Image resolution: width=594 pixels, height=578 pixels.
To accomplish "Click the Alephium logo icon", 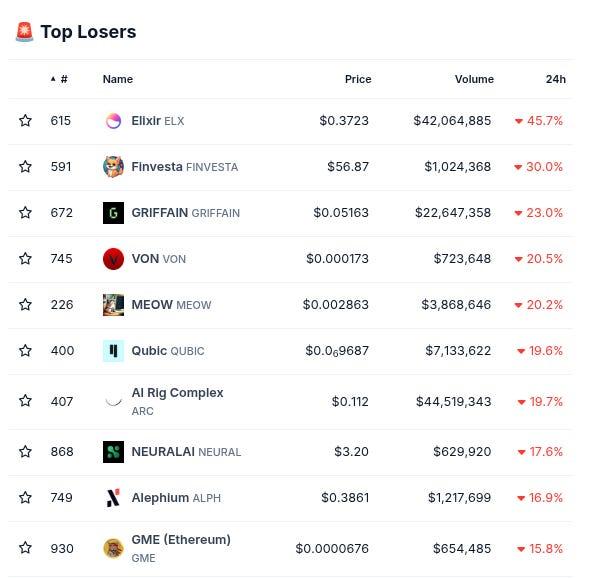I will [x=113, y=498].
